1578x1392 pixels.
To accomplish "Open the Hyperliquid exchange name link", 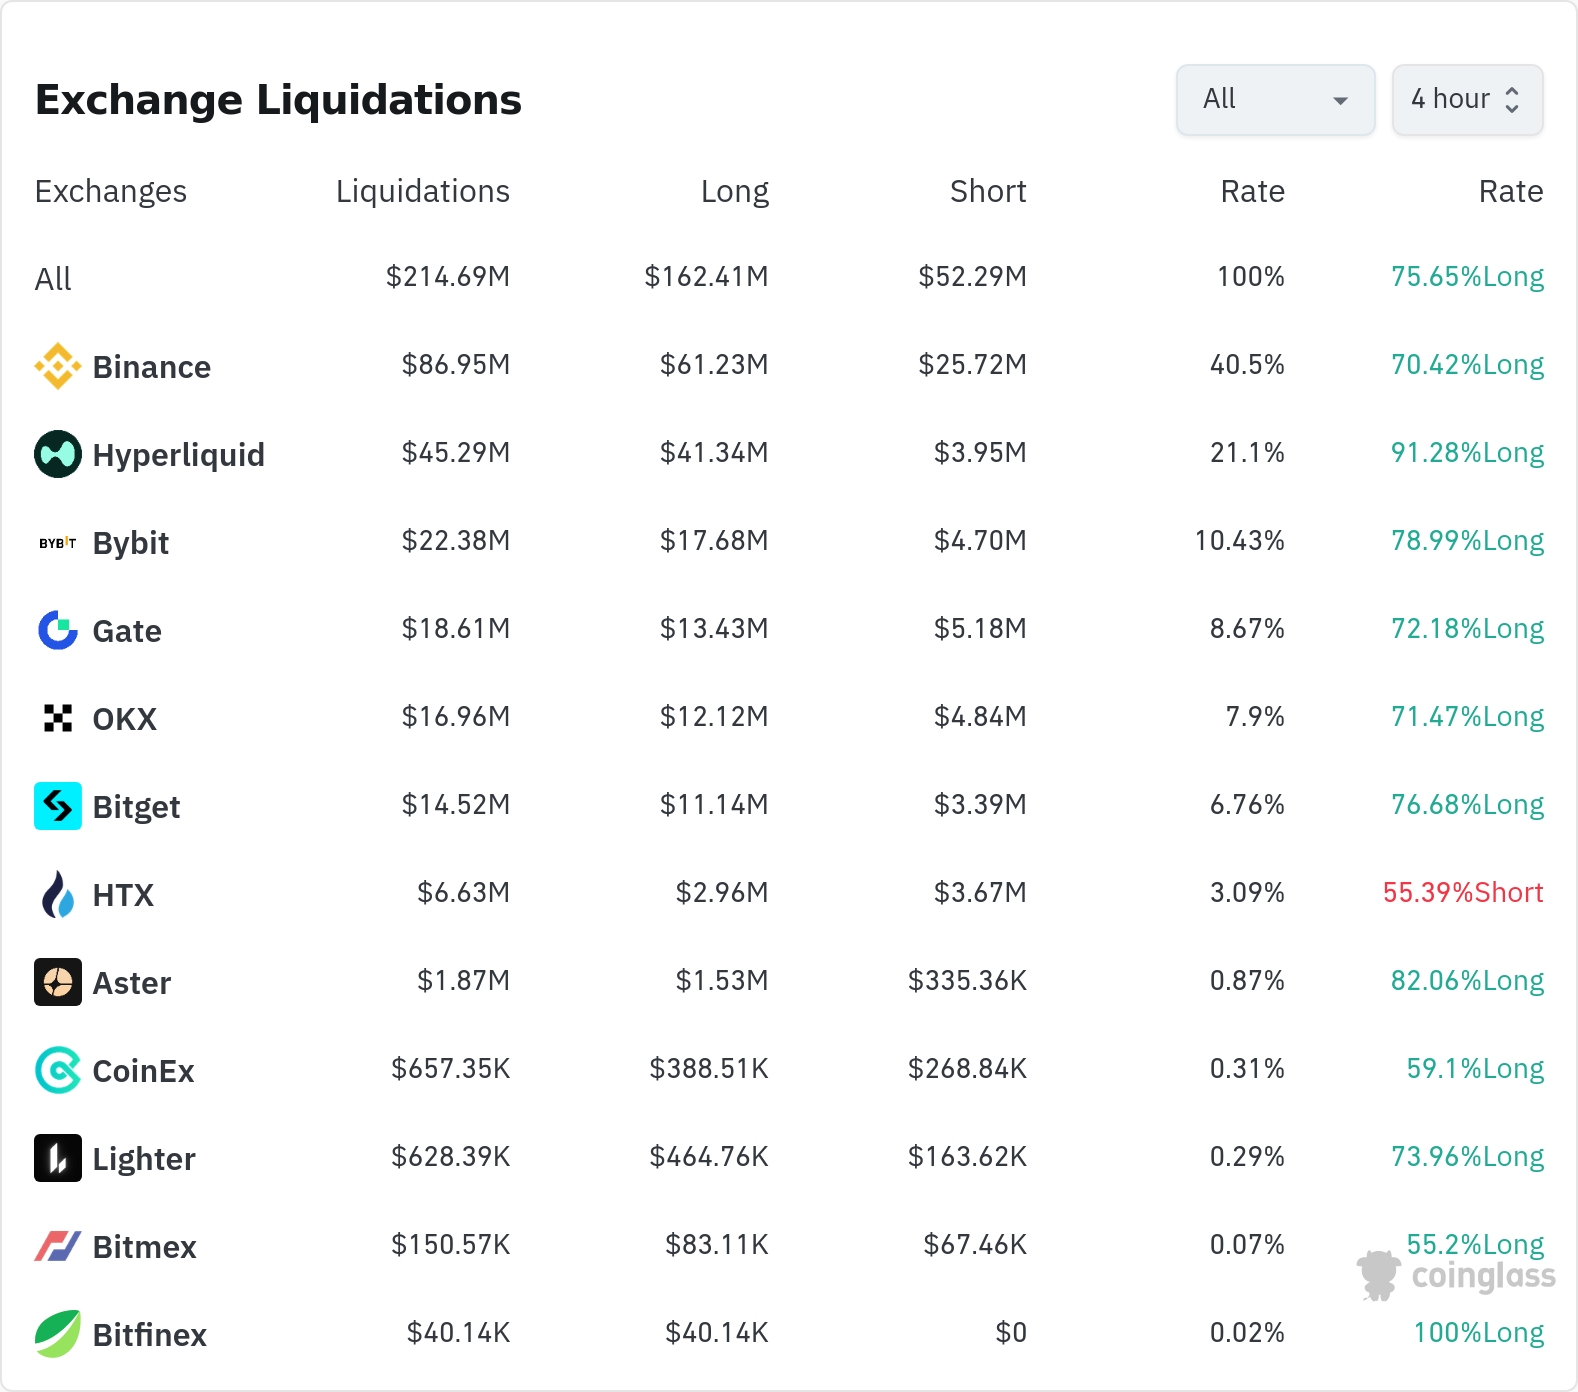I will (x=179, y=455).
